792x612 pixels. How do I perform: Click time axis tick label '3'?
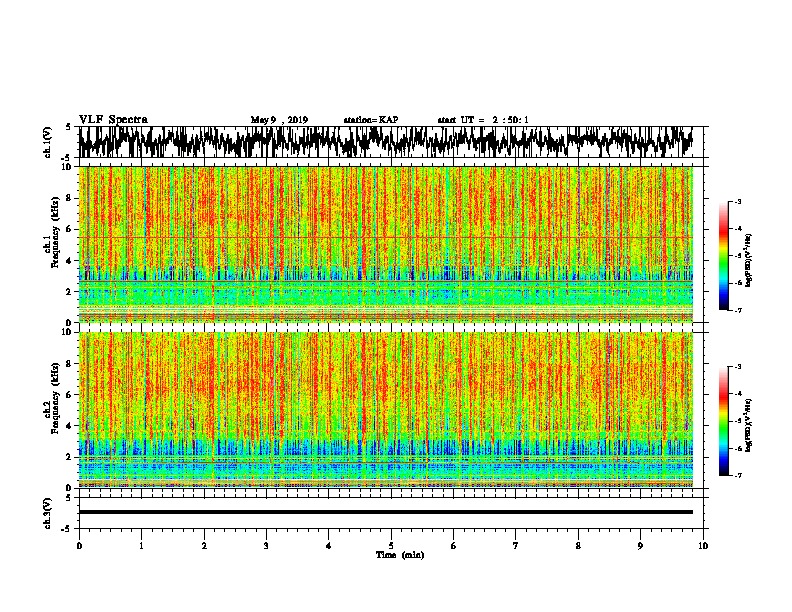(266, 545)
